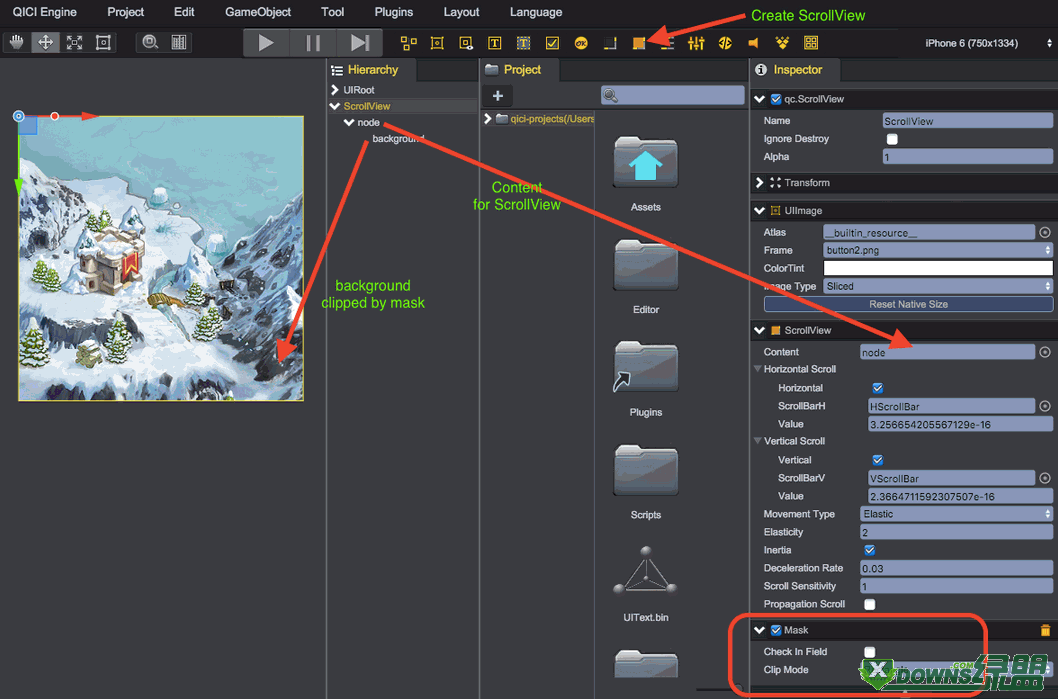Select the scale tool with corner arrows
The width and height of the screenshot is (1058, 699).
pyautogui.click(x=74, y=43)
